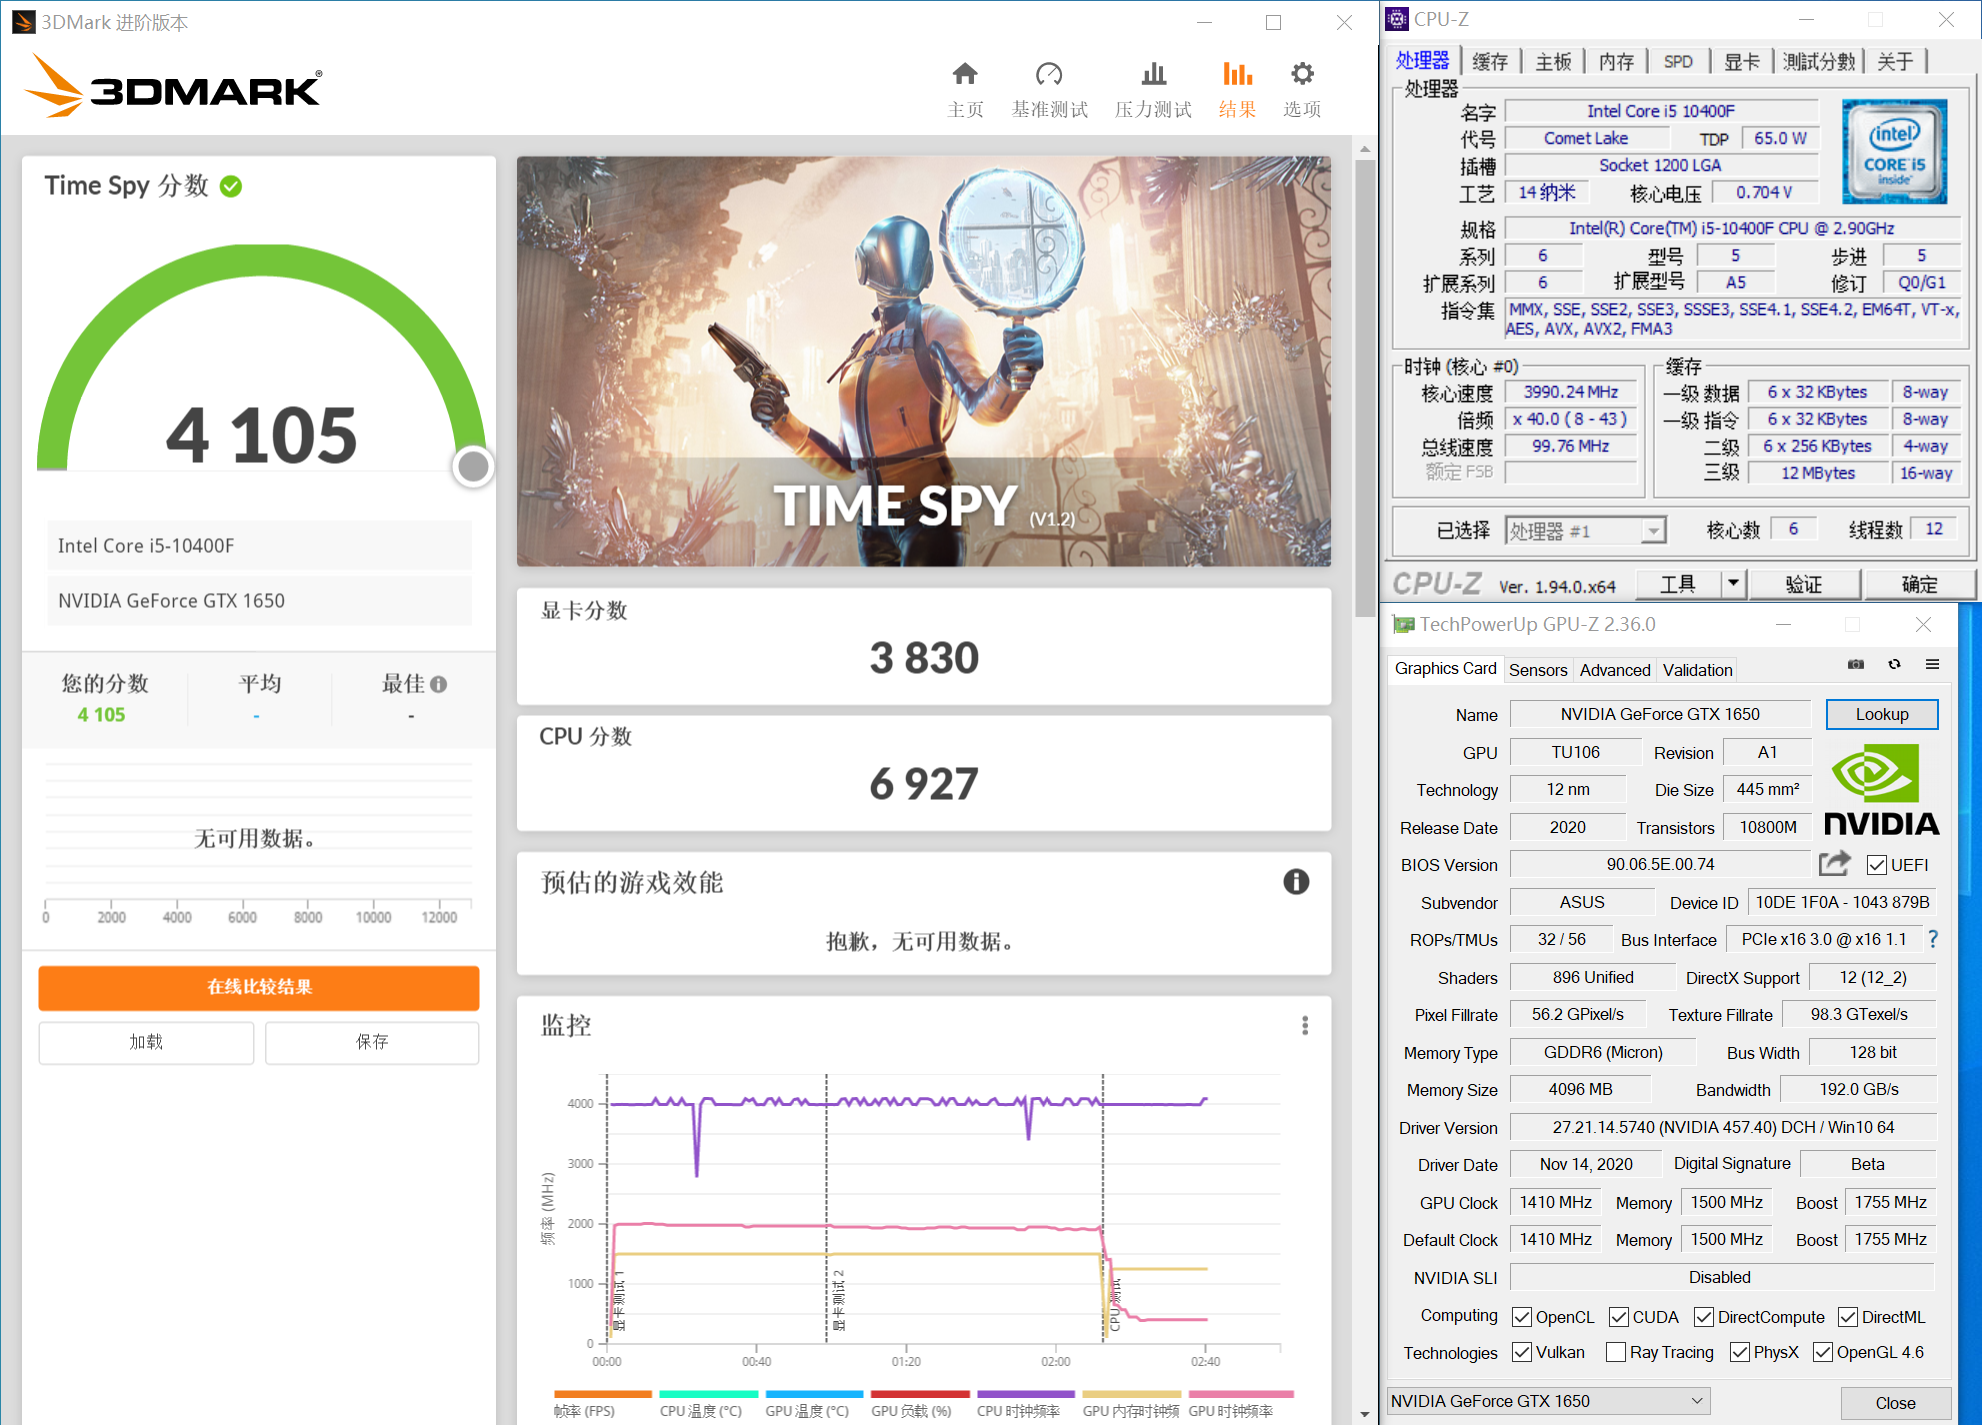Image resolution: width=1982 pixels, height=1425 pixels.
Task: Toggle the Ray Tracing checkbox
Action: [x=1616, y=1352]
